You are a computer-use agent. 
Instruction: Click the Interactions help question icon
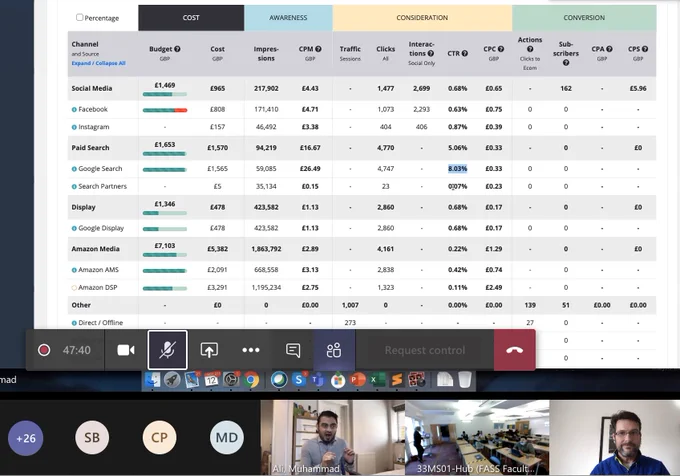(431, 53)
